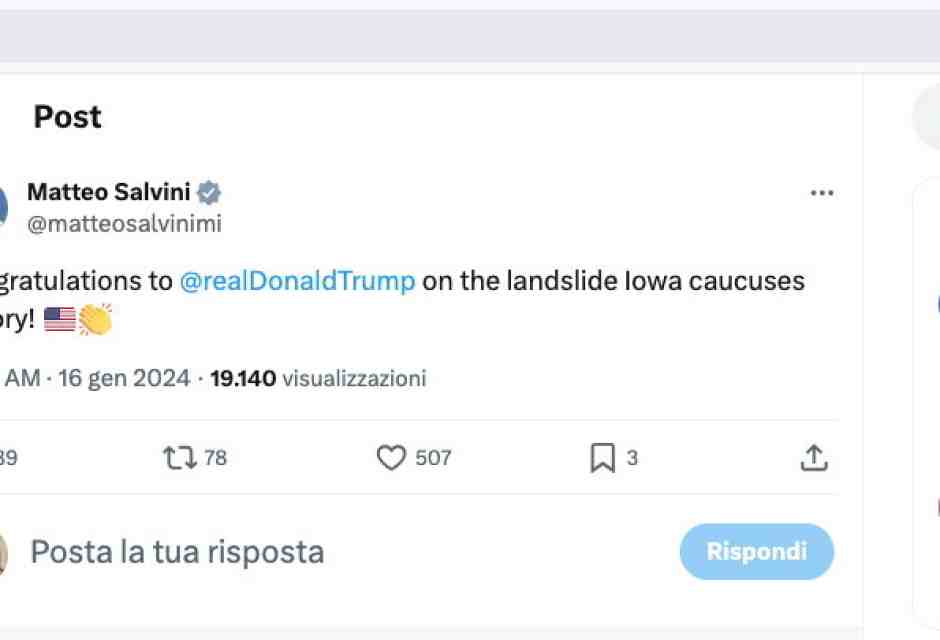Click the Posta la tua risposta field
Image resolution: width=940 pixels, height=640 pixels.
point(177,551)
